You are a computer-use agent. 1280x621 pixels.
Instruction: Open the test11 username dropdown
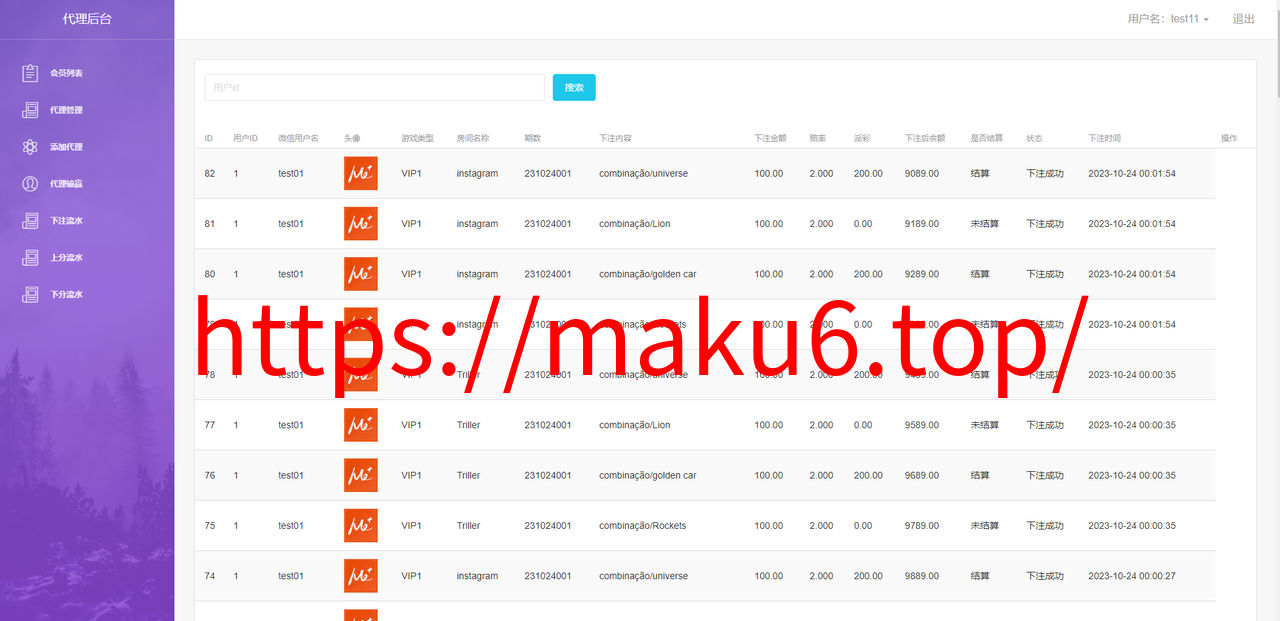click(1168, 19)
